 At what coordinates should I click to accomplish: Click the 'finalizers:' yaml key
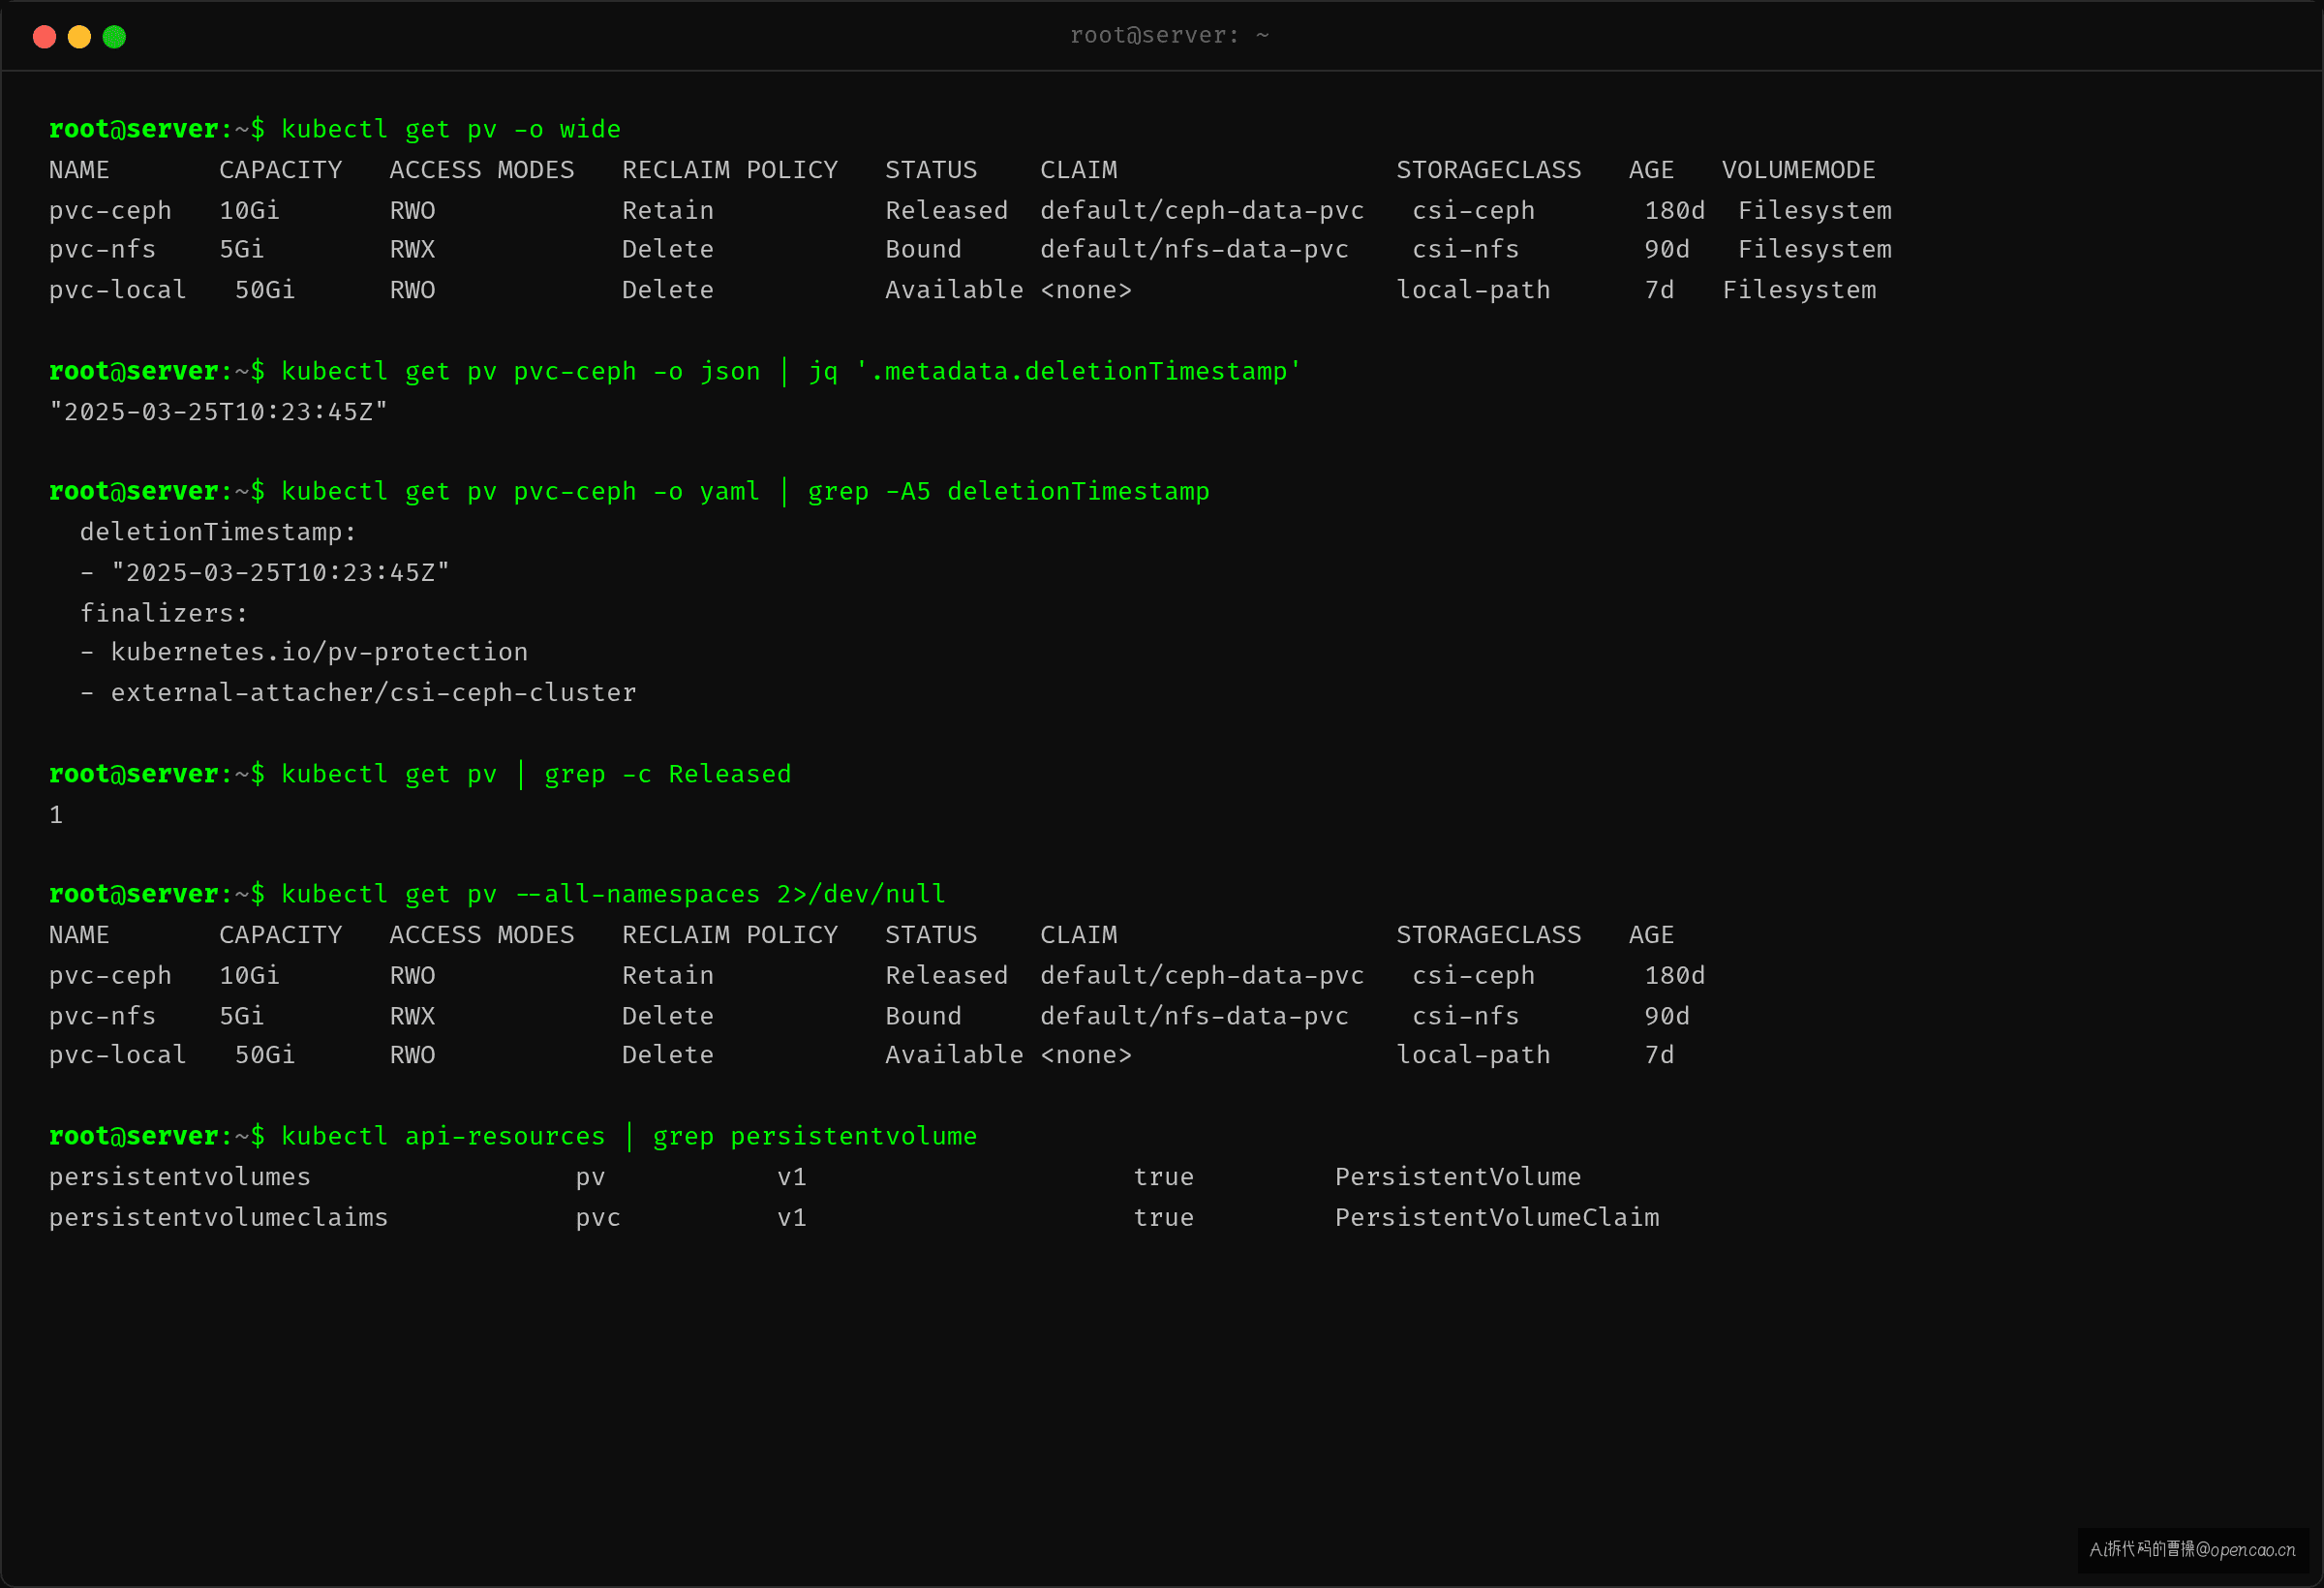tap(164, 613)
